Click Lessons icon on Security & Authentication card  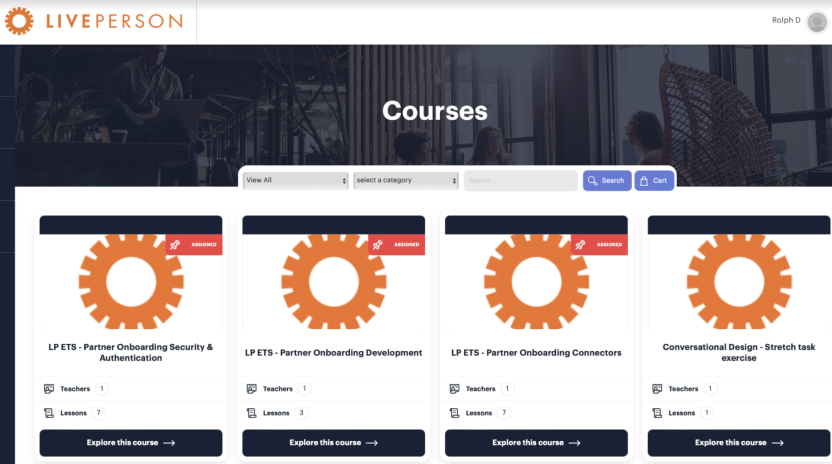pos(49,413)
